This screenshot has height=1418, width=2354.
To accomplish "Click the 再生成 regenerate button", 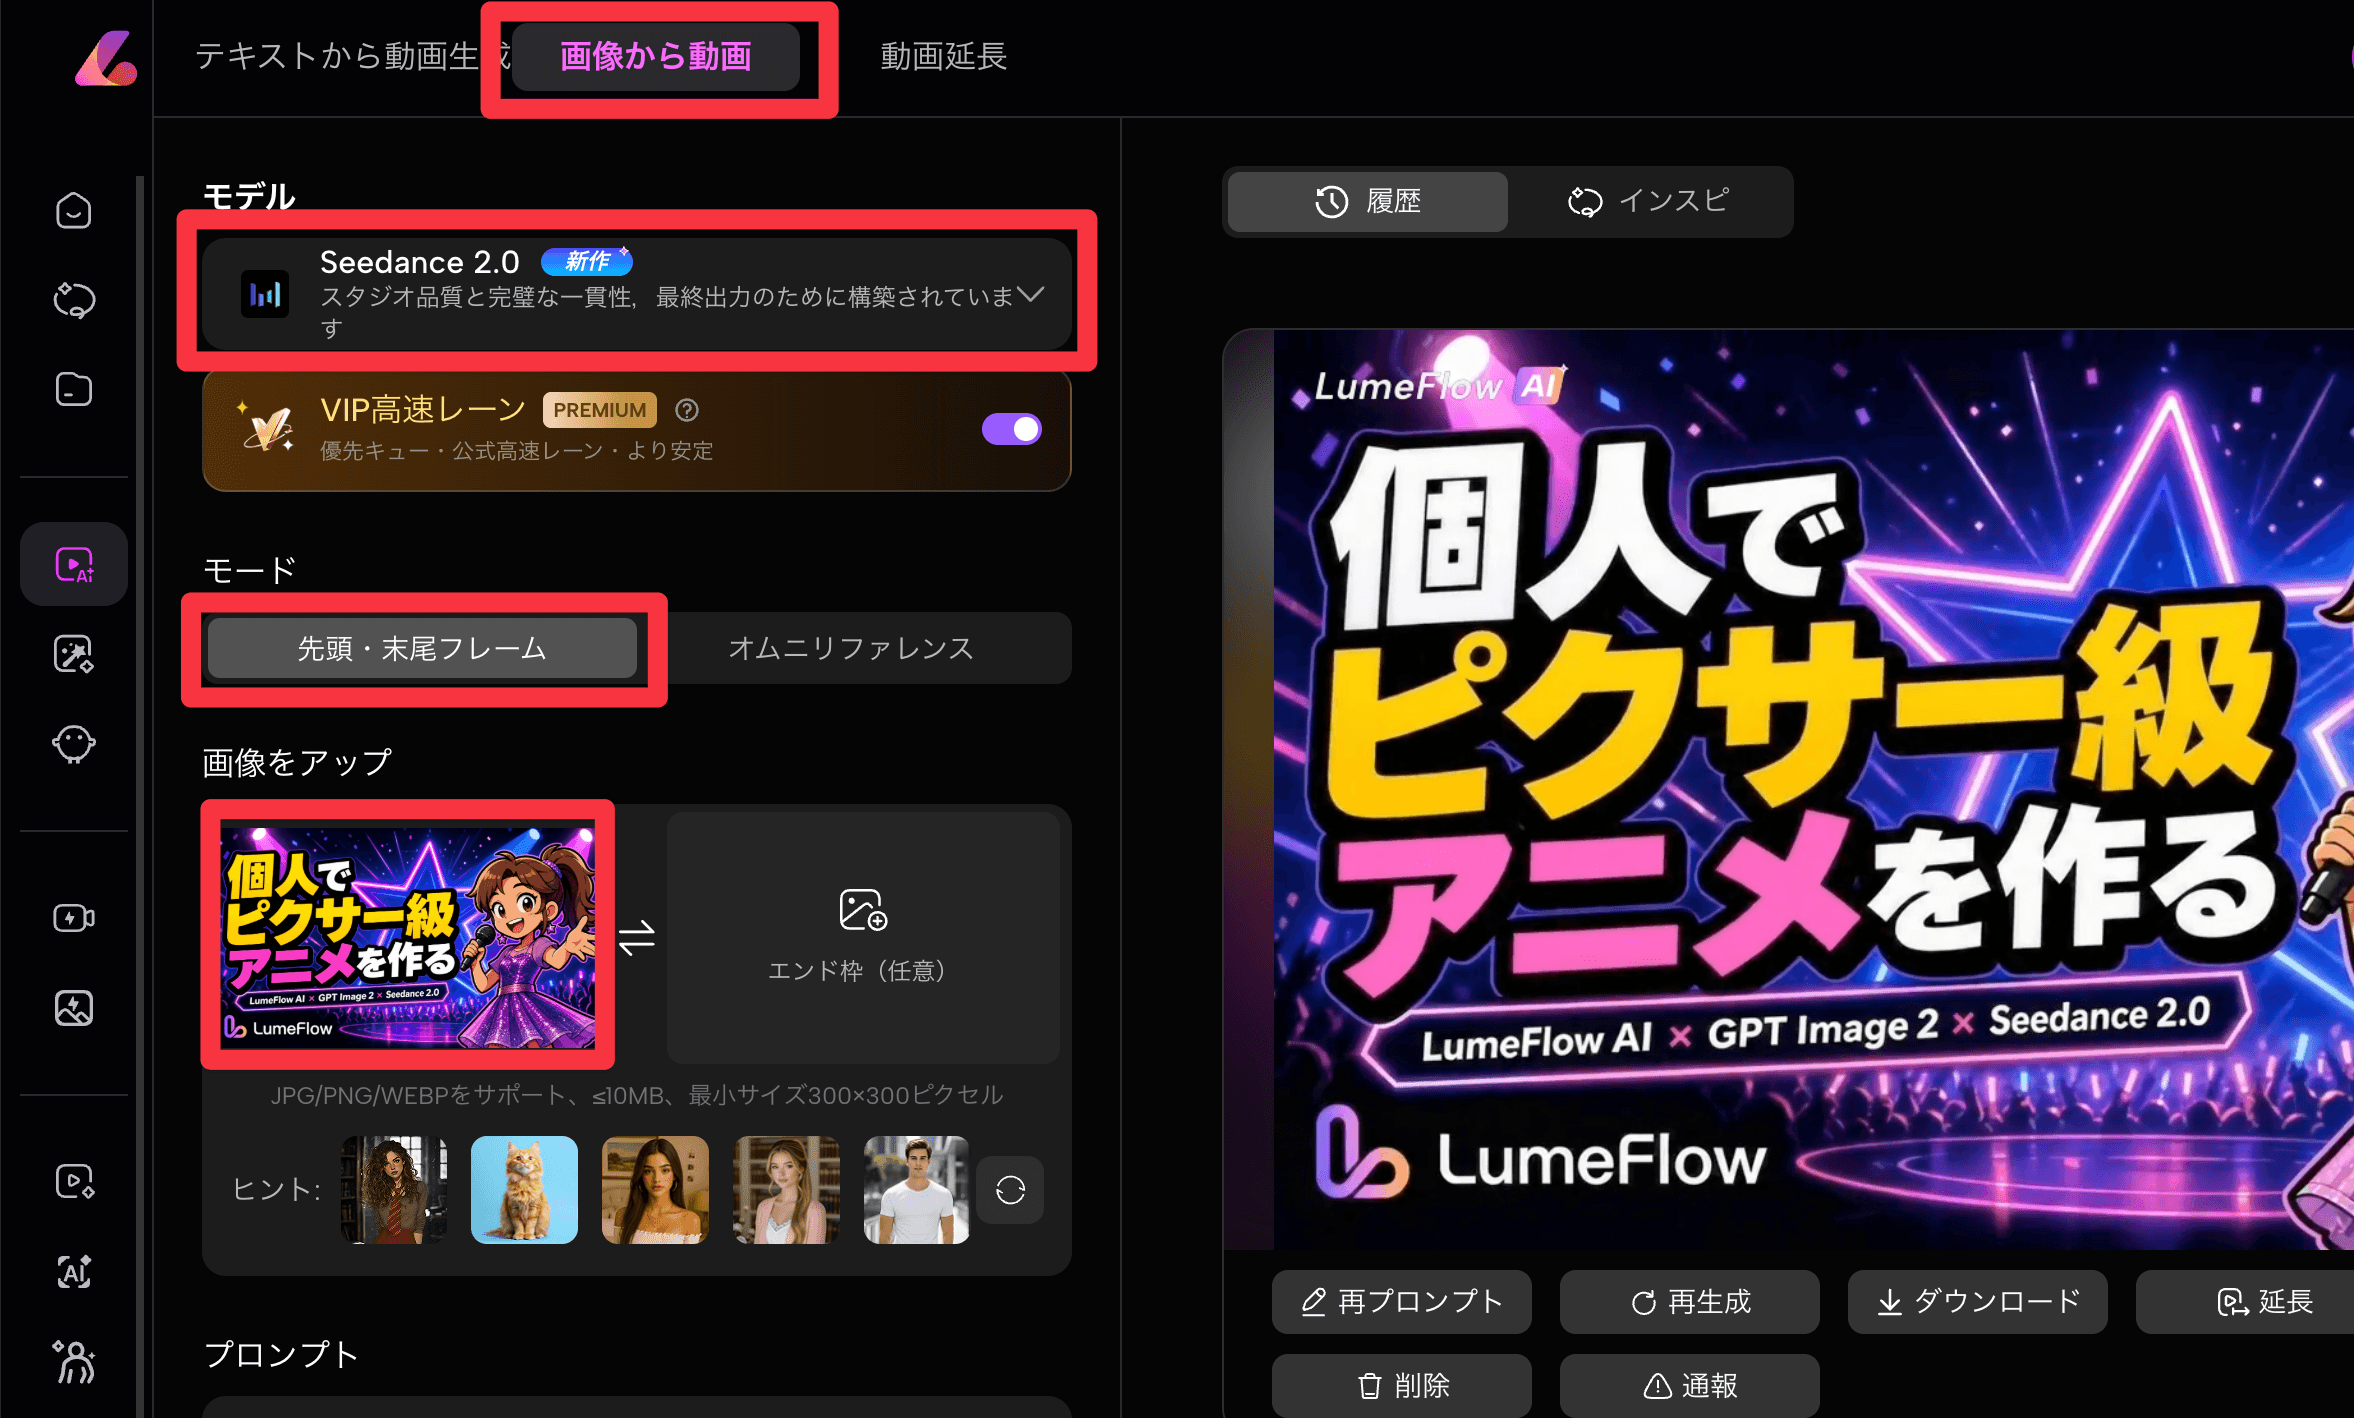I will [x=1690, y=1302].
